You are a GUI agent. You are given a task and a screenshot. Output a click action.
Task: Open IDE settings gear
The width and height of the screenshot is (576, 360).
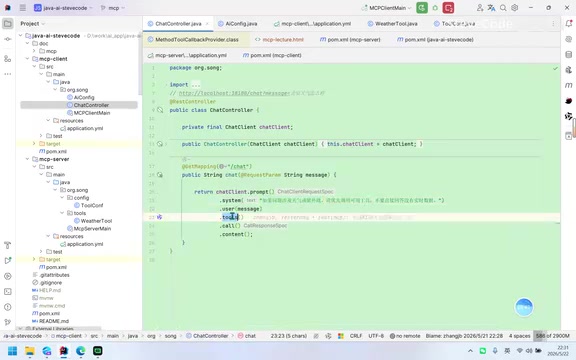coord(515,8)
